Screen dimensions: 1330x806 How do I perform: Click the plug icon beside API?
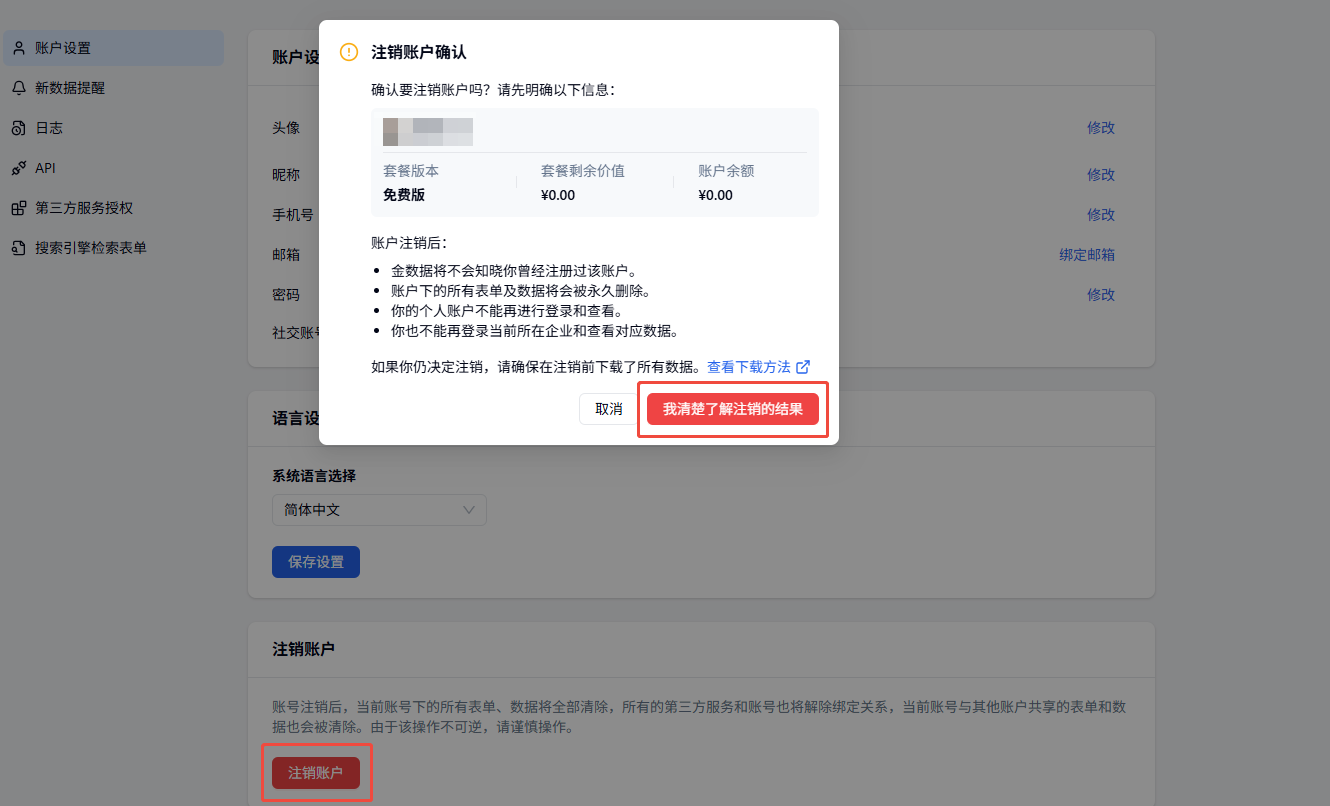[19, 168]
